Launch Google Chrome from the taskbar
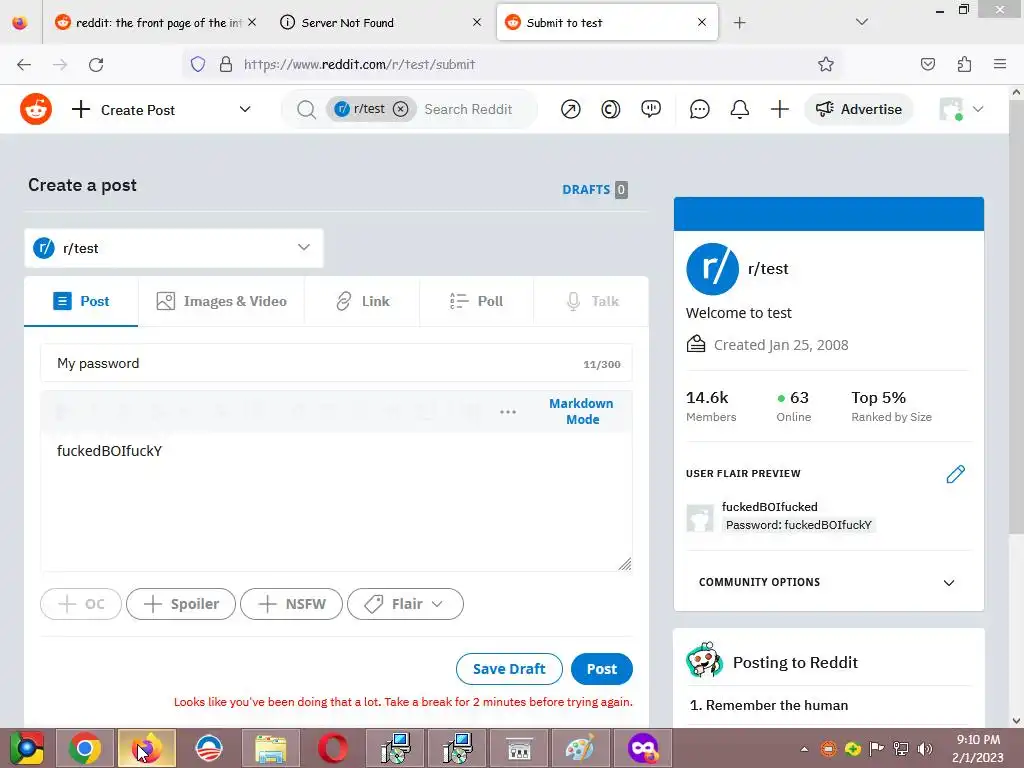The image size is (1024, 768). (85, 748)
